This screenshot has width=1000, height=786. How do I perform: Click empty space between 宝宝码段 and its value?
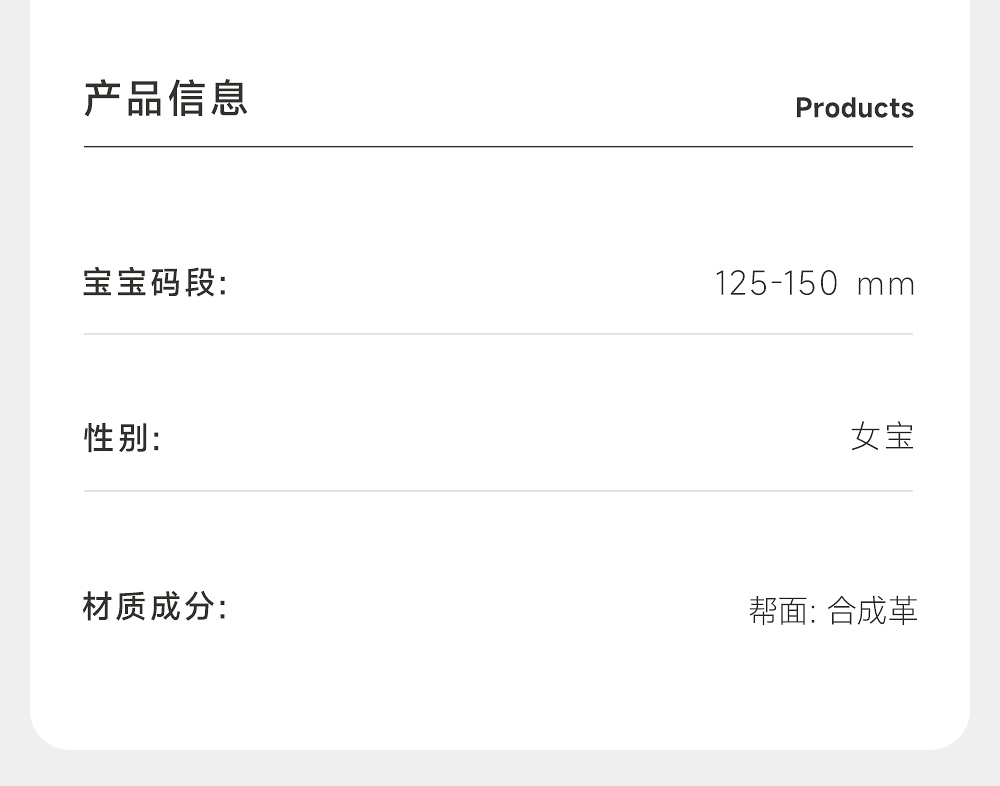tap(470, 284)
